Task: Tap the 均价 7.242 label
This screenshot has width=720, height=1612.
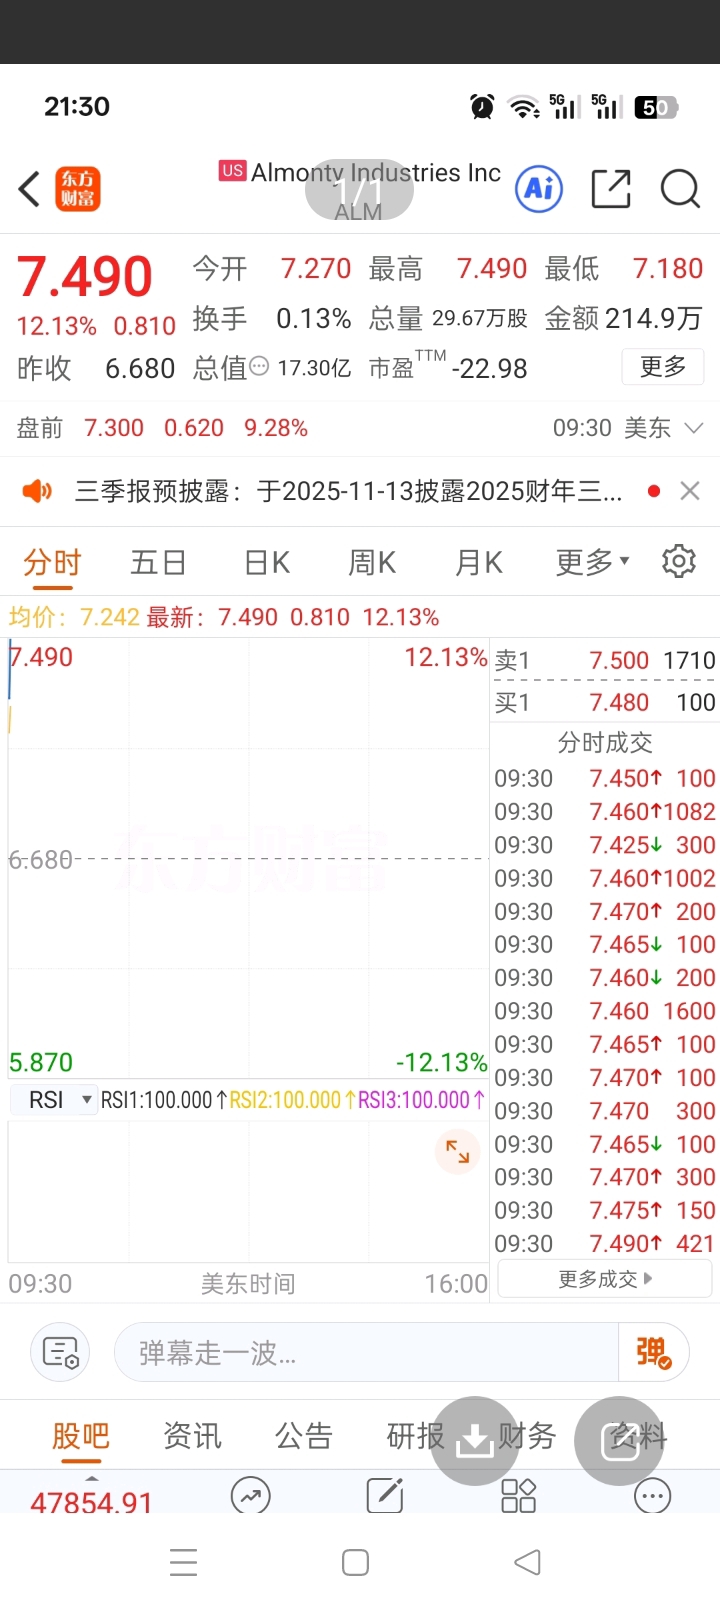Action: tap(74, 617)
